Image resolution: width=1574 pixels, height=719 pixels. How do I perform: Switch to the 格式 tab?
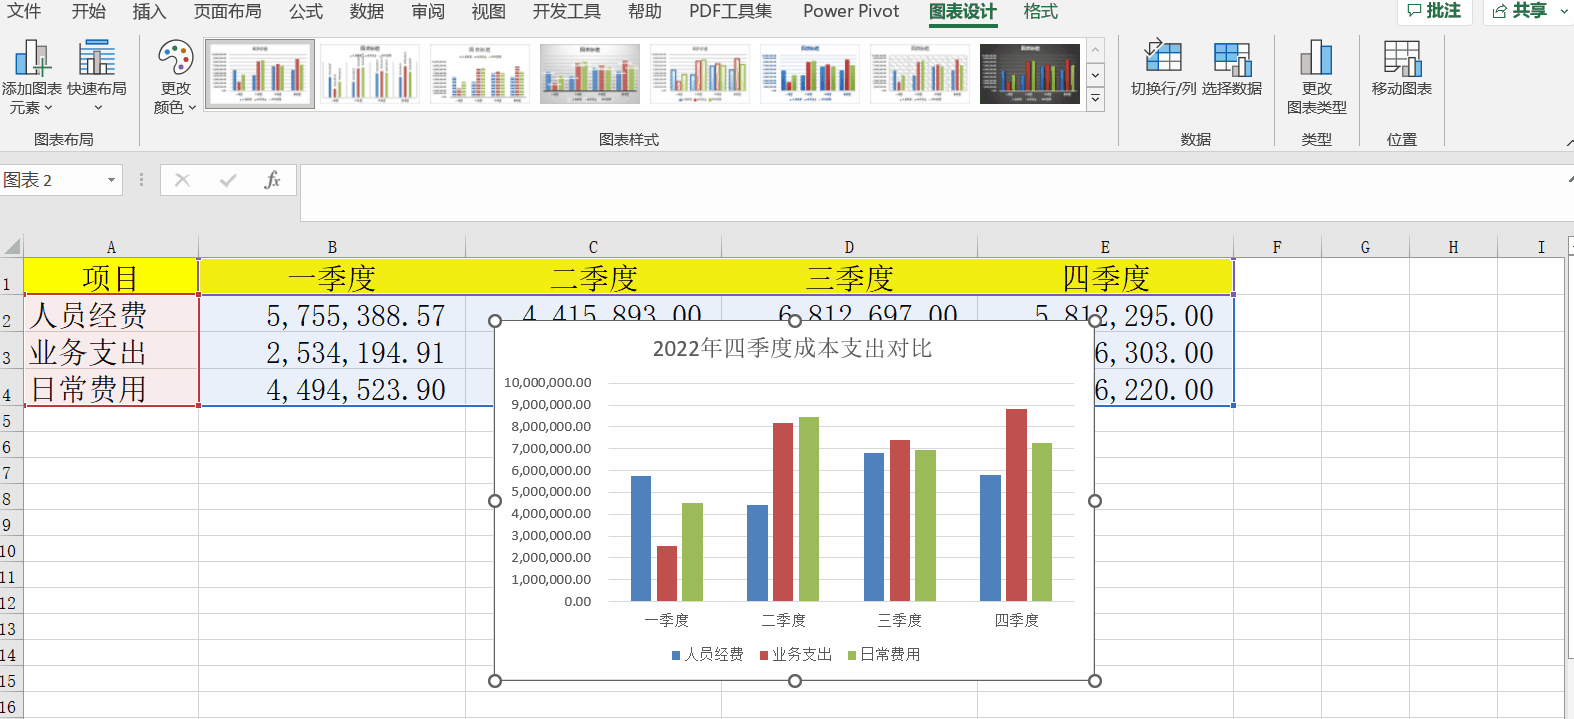tap(1041, 11)
